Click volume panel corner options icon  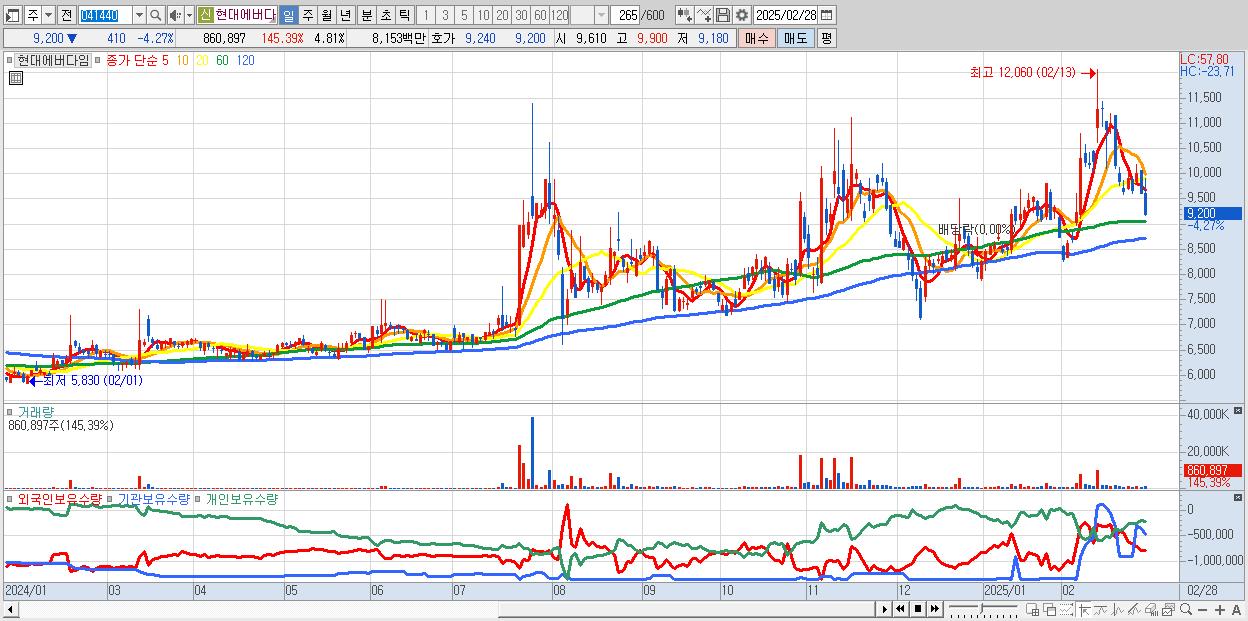click(x=1239, y=411)
